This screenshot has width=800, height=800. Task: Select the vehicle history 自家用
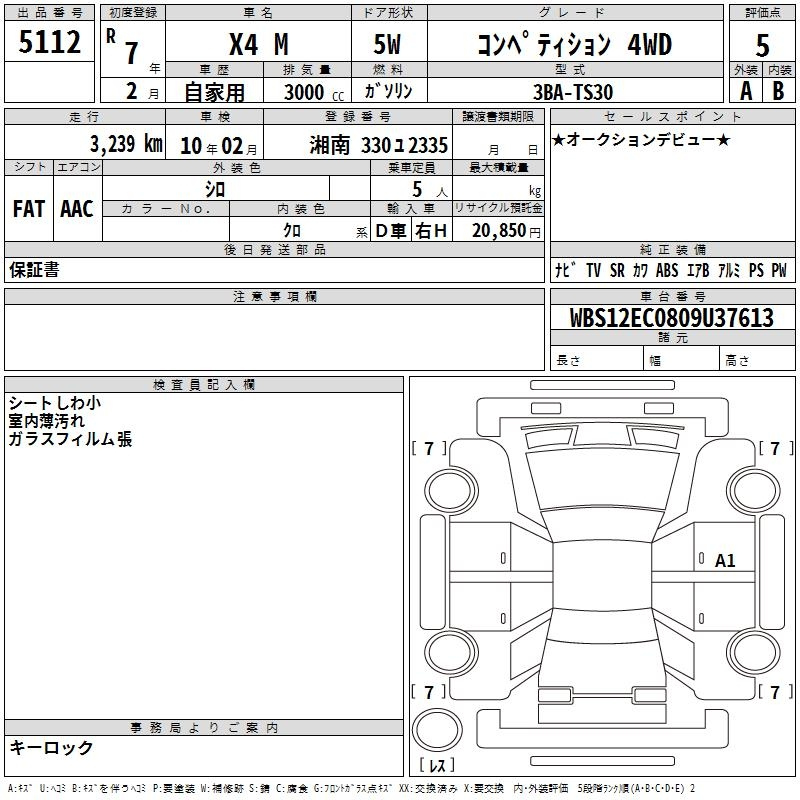(214, 92)
